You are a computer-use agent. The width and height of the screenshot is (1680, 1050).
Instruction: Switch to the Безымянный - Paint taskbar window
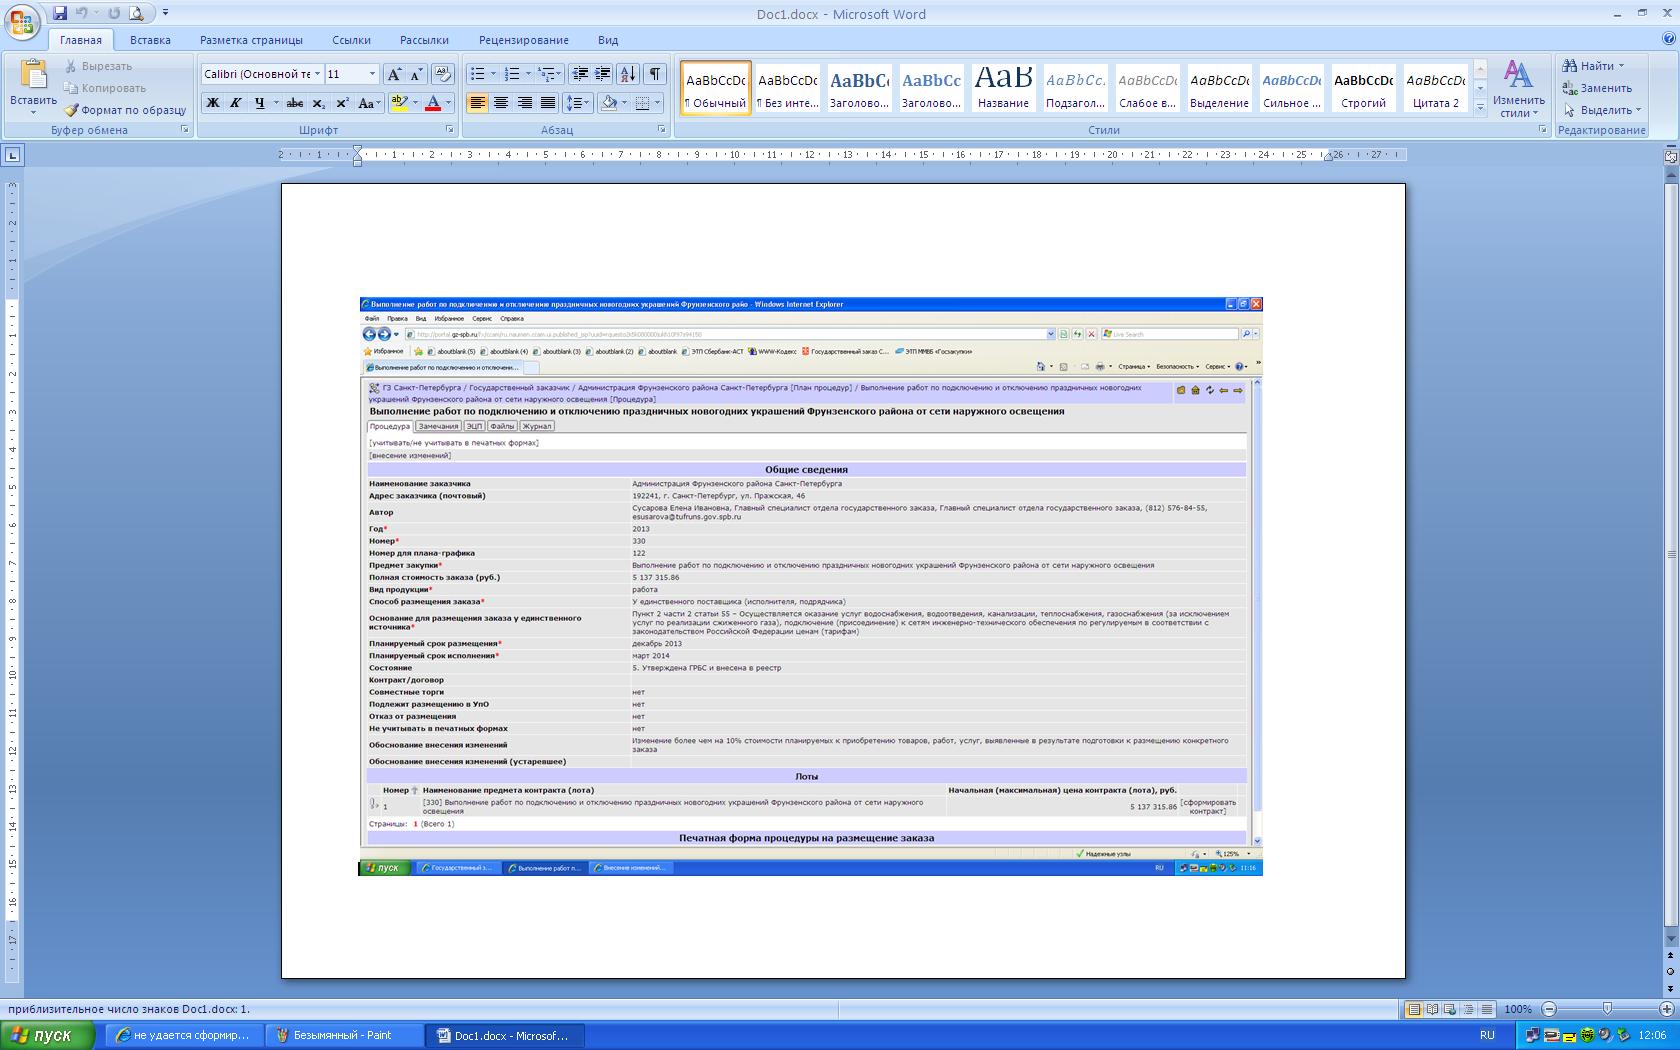pos(345,1035)
